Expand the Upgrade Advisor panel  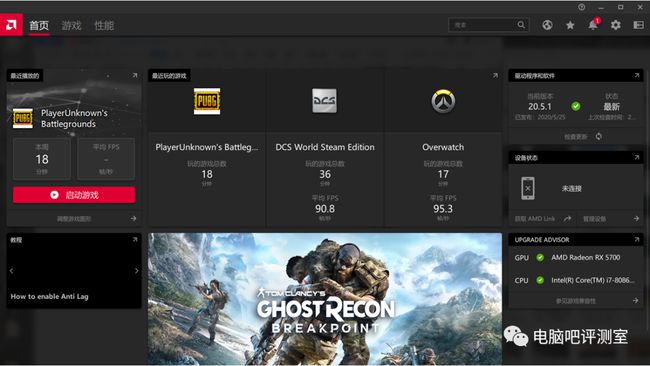(636, 240)
